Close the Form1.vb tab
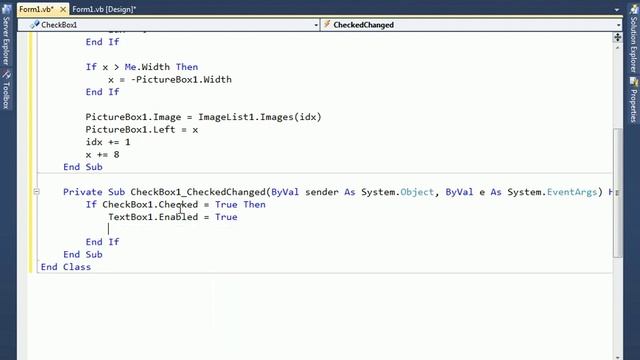The height and width of the screenshot is (360, 640). (x=63, y=9)
